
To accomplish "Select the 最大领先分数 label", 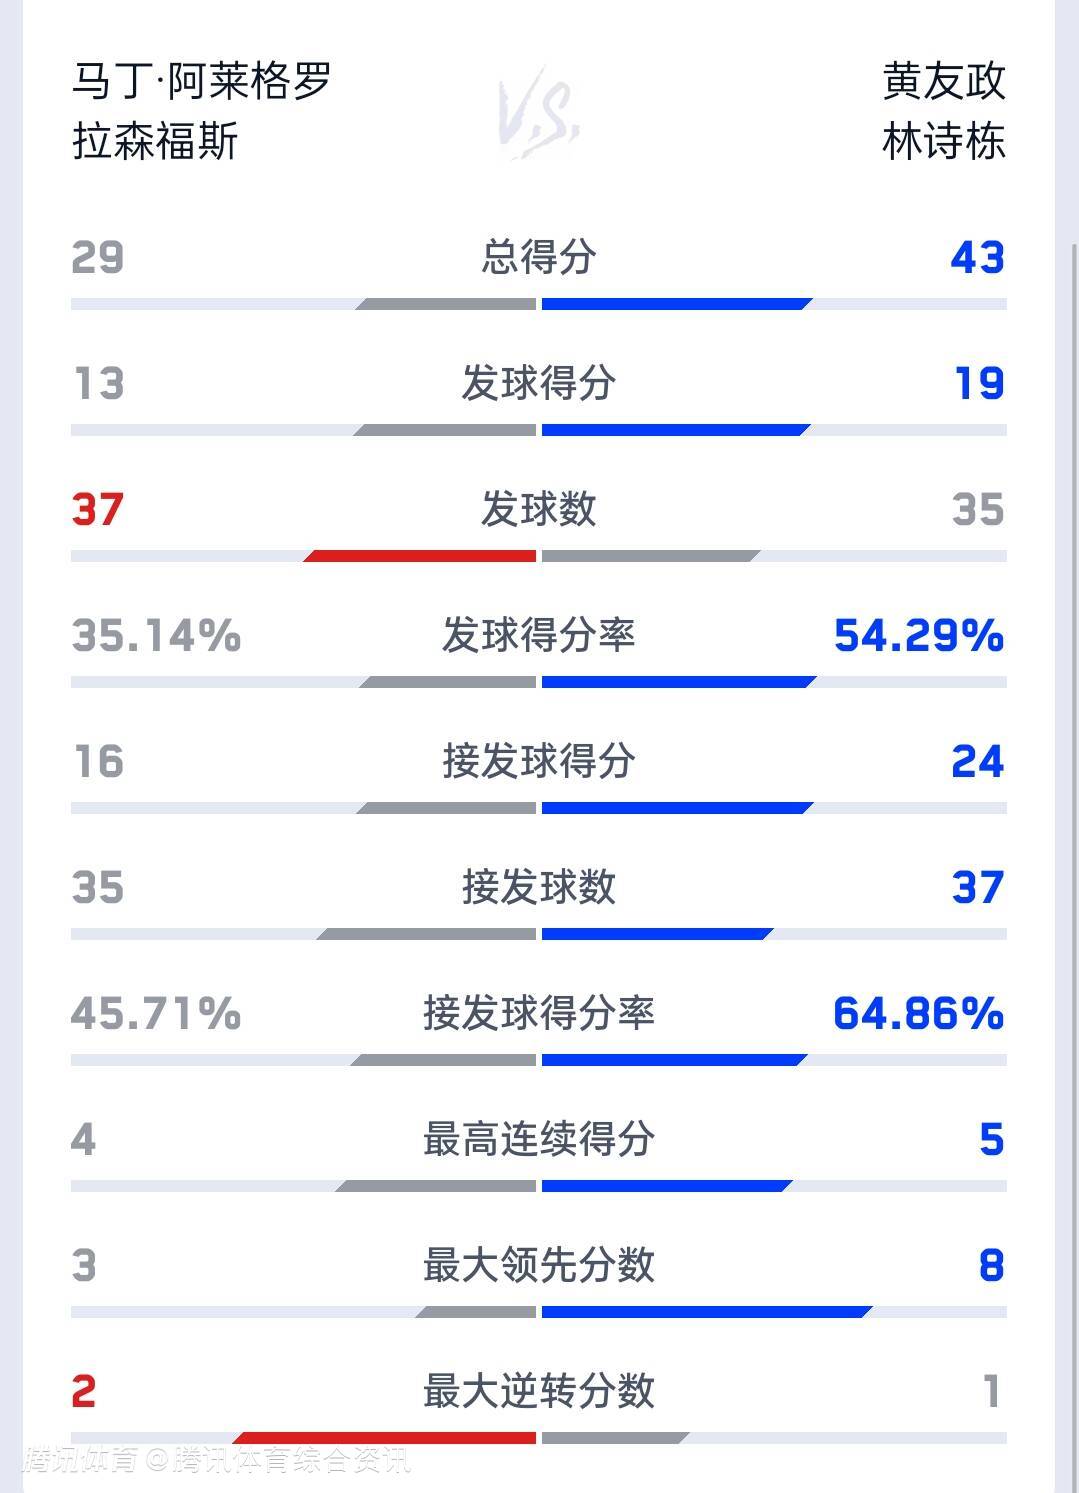I will (539, 1265).
